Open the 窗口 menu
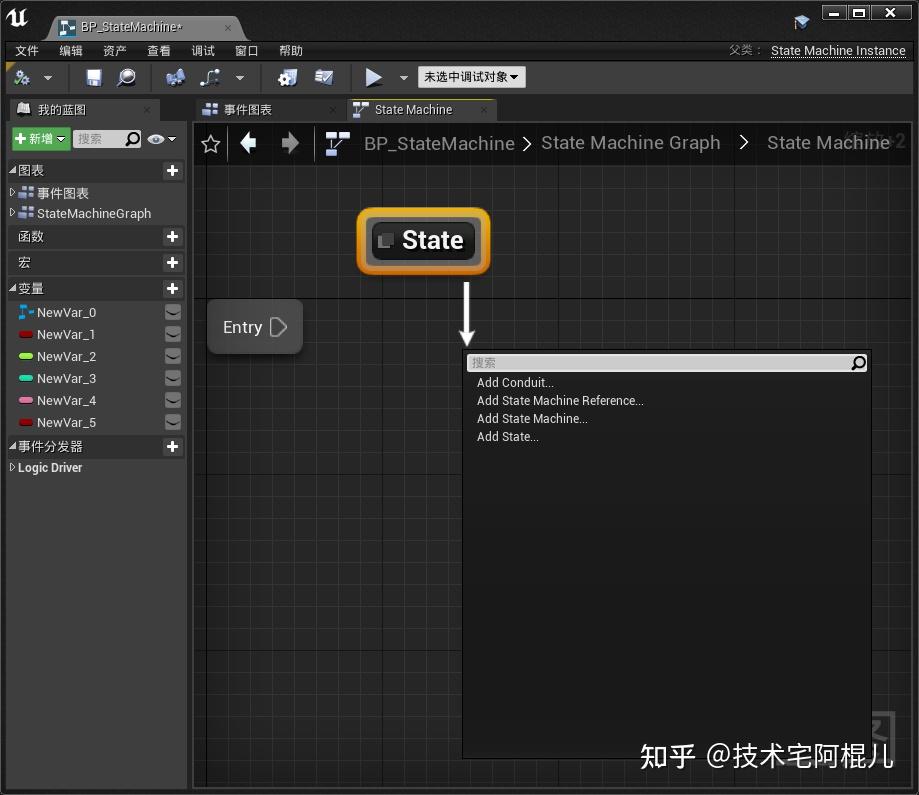Image resolution: width=919 pixels, height=795 pixels. click(x=246, y=50)
